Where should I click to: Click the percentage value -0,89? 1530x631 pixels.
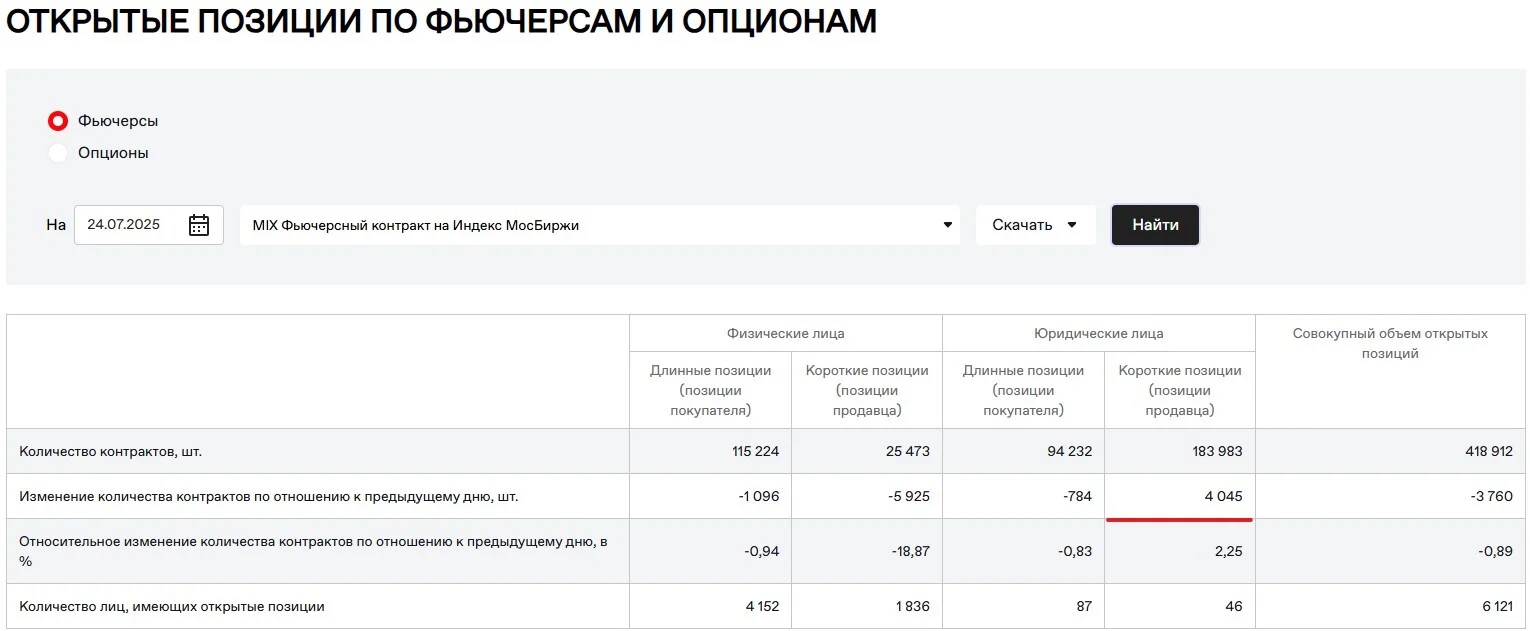point(1496,551)
